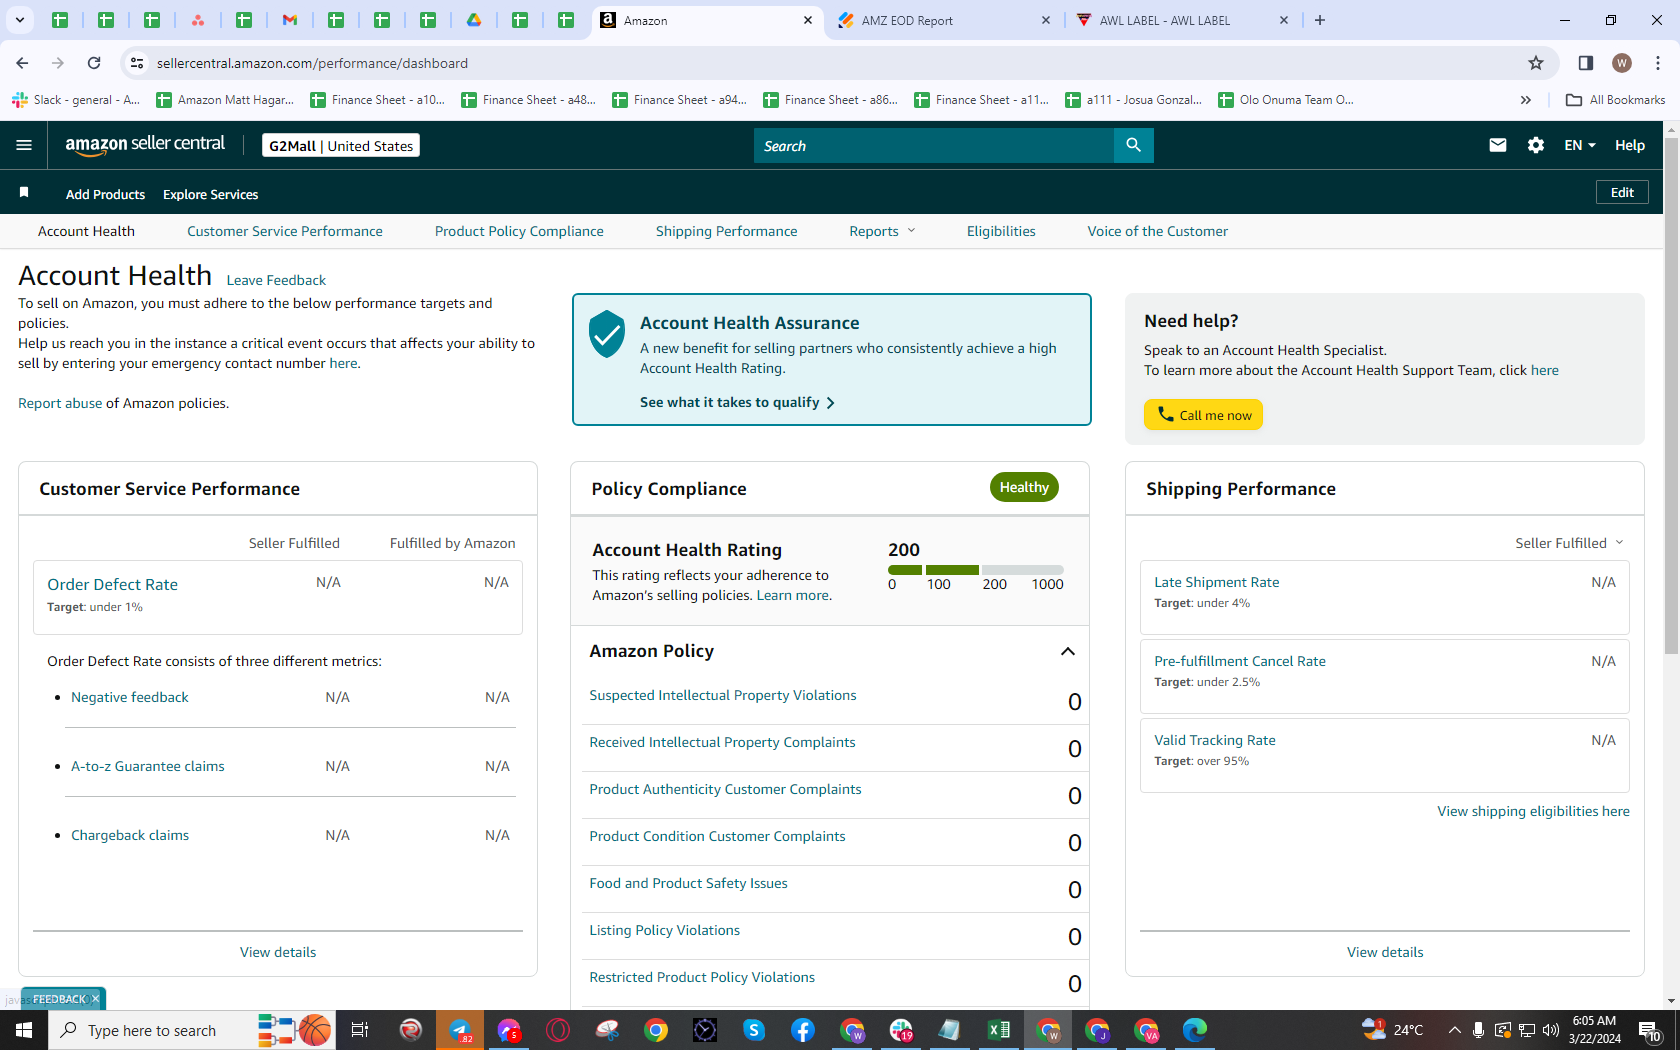Open the Report abuse link
Screen dimensions: 1680x1050
coord(60,403)
